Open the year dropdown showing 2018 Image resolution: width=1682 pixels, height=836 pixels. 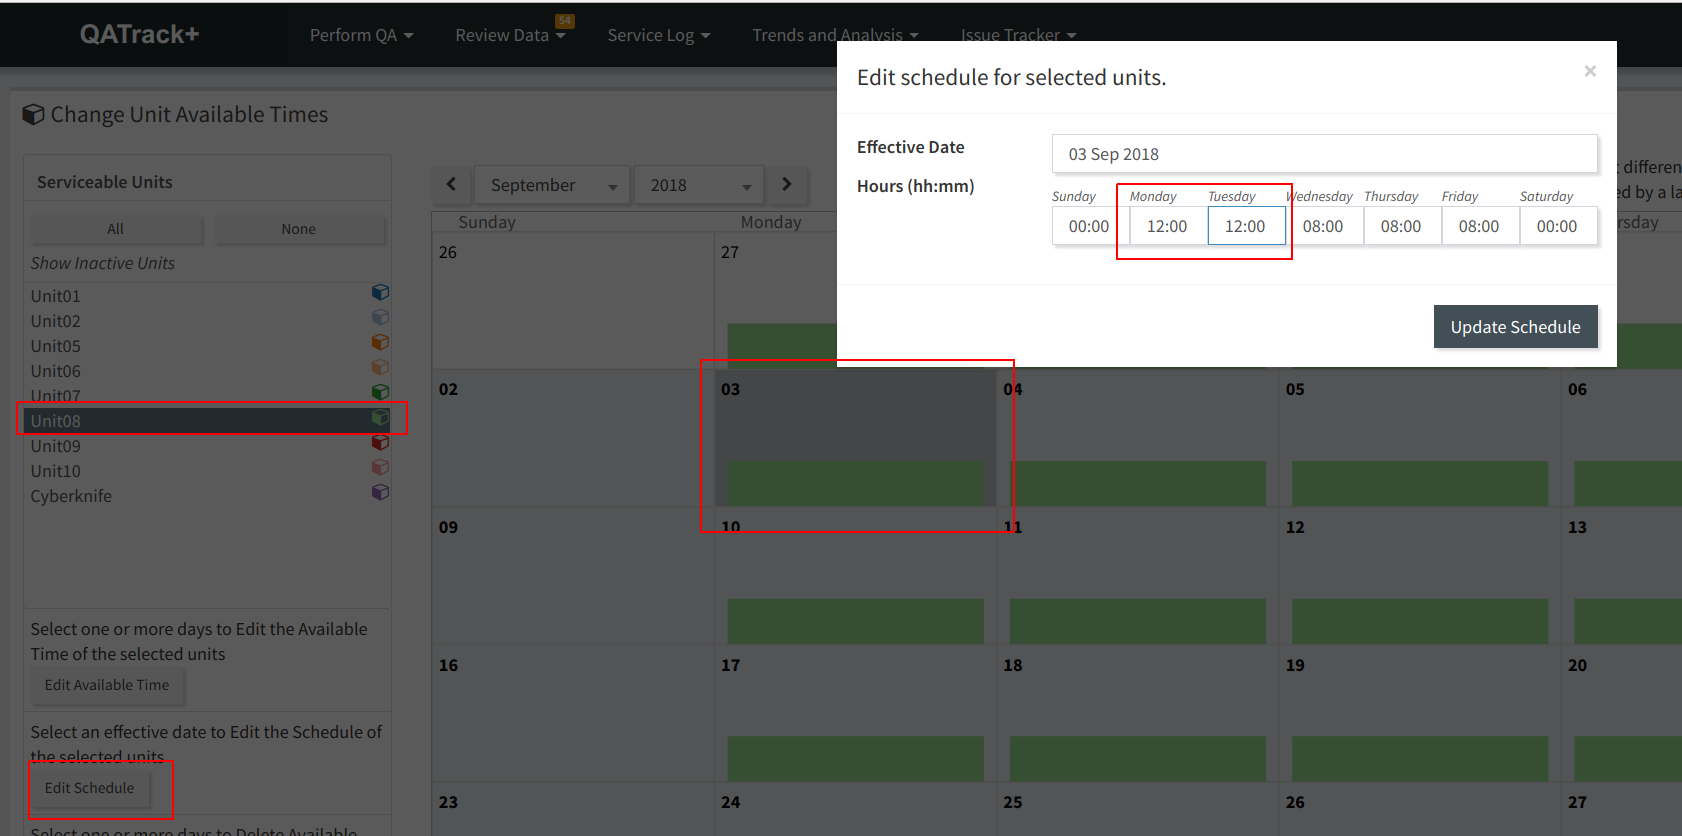coord(699,185)
